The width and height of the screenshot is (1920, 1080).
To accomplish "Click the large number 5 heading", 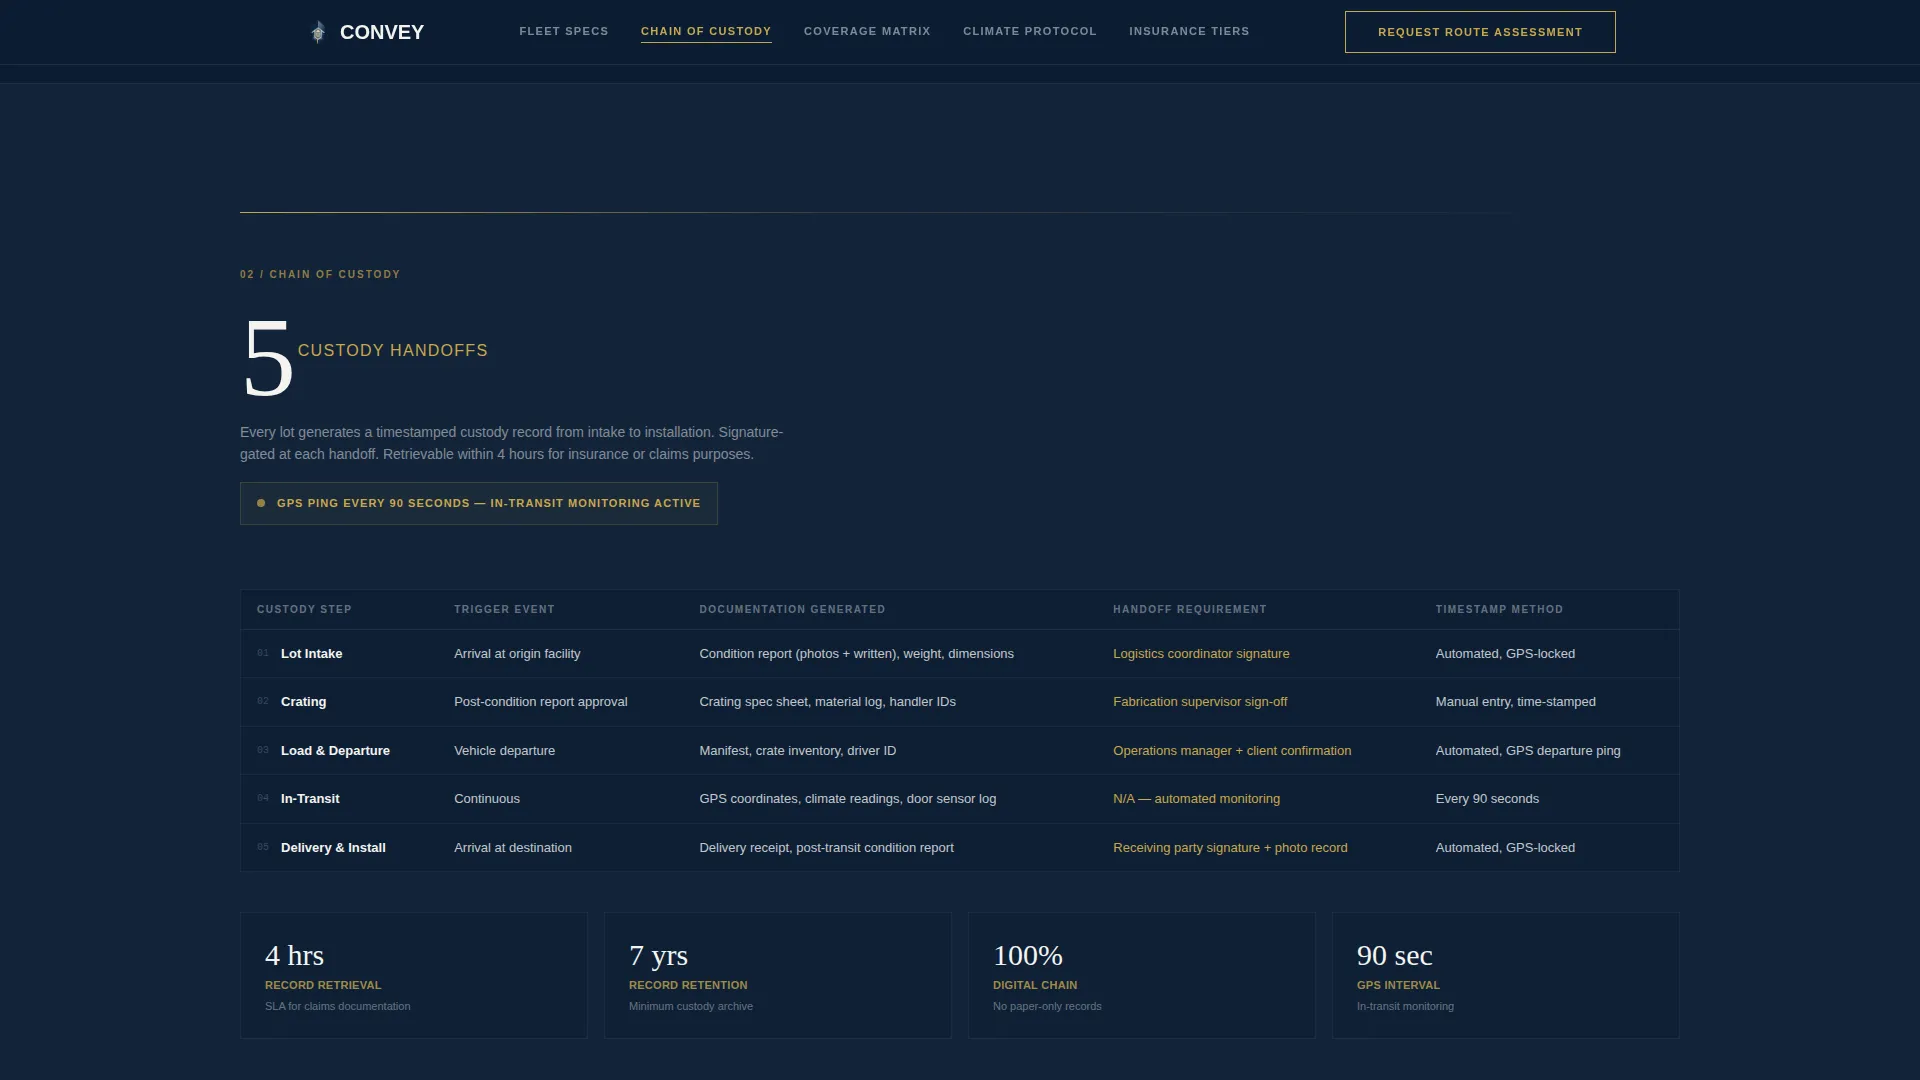I will (268, 359).
